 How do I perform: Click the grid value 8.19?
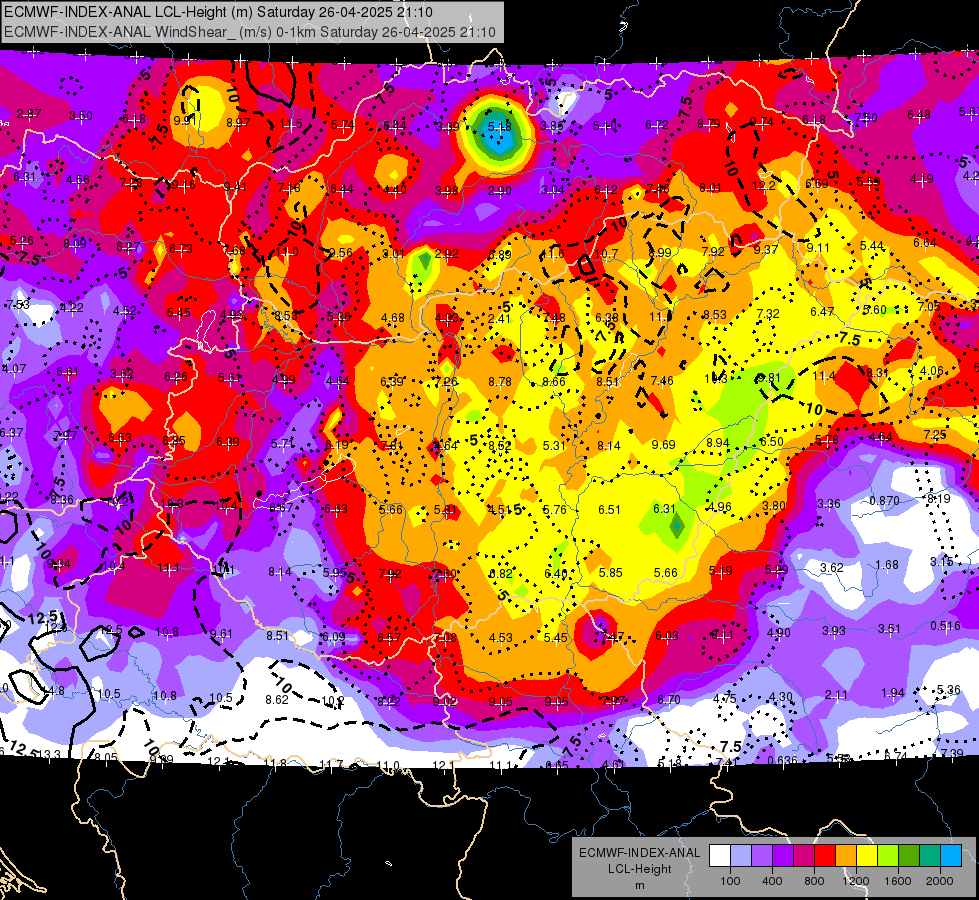[x=939, y=498]
